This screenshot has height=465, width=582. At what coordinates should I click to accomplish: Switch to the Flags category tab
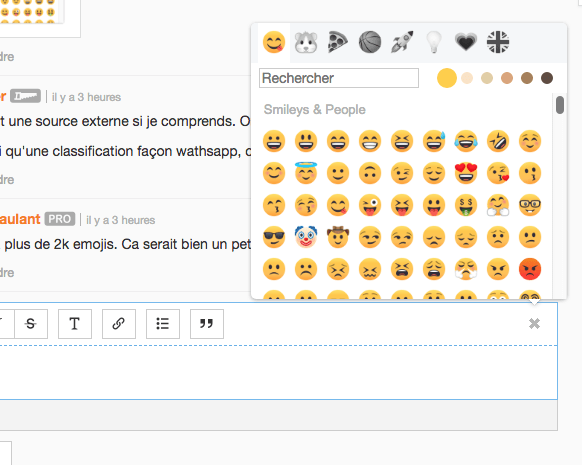pos(498,42)
